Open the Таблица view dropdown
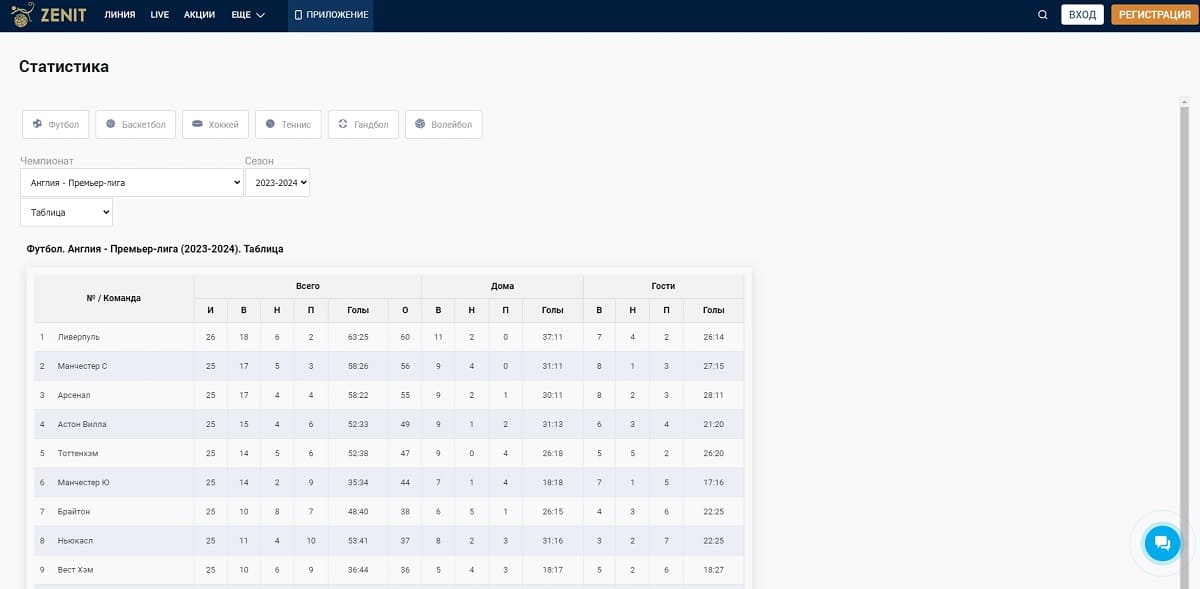1200x589 pixels. pos(66,212)
